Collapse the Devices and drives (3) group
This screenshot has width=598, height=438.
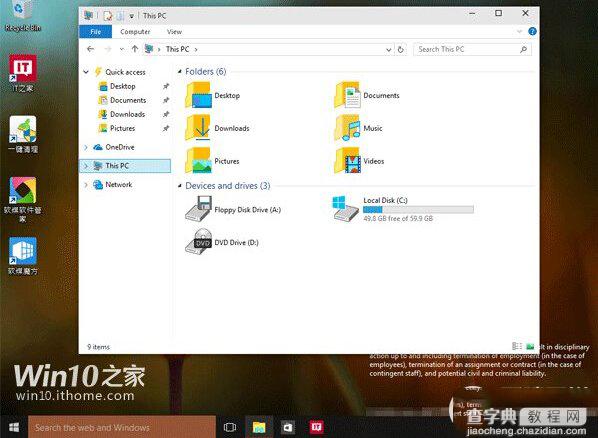(180, 186)
